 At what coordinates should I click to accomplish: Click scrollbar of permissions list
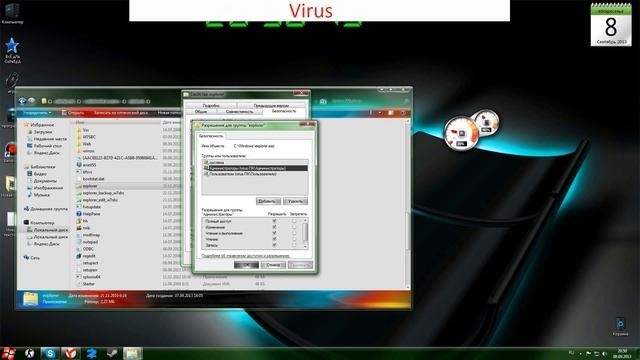(x=305, y=233)
